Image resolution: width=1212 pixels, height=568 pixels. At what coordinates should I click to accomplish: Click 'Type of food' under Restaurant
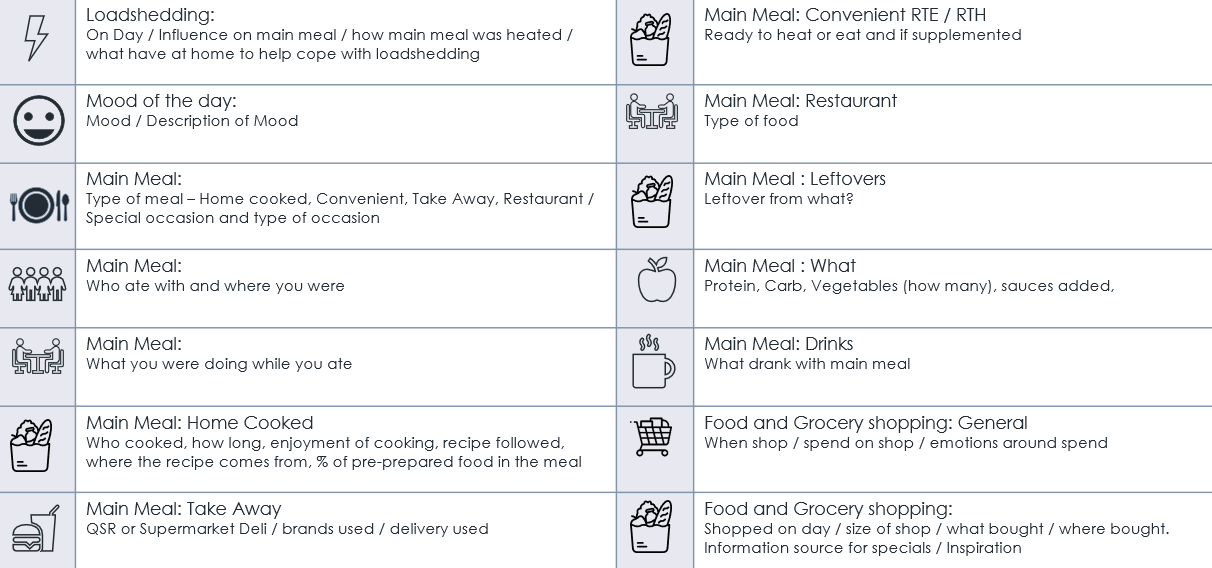tap(751, 121)
